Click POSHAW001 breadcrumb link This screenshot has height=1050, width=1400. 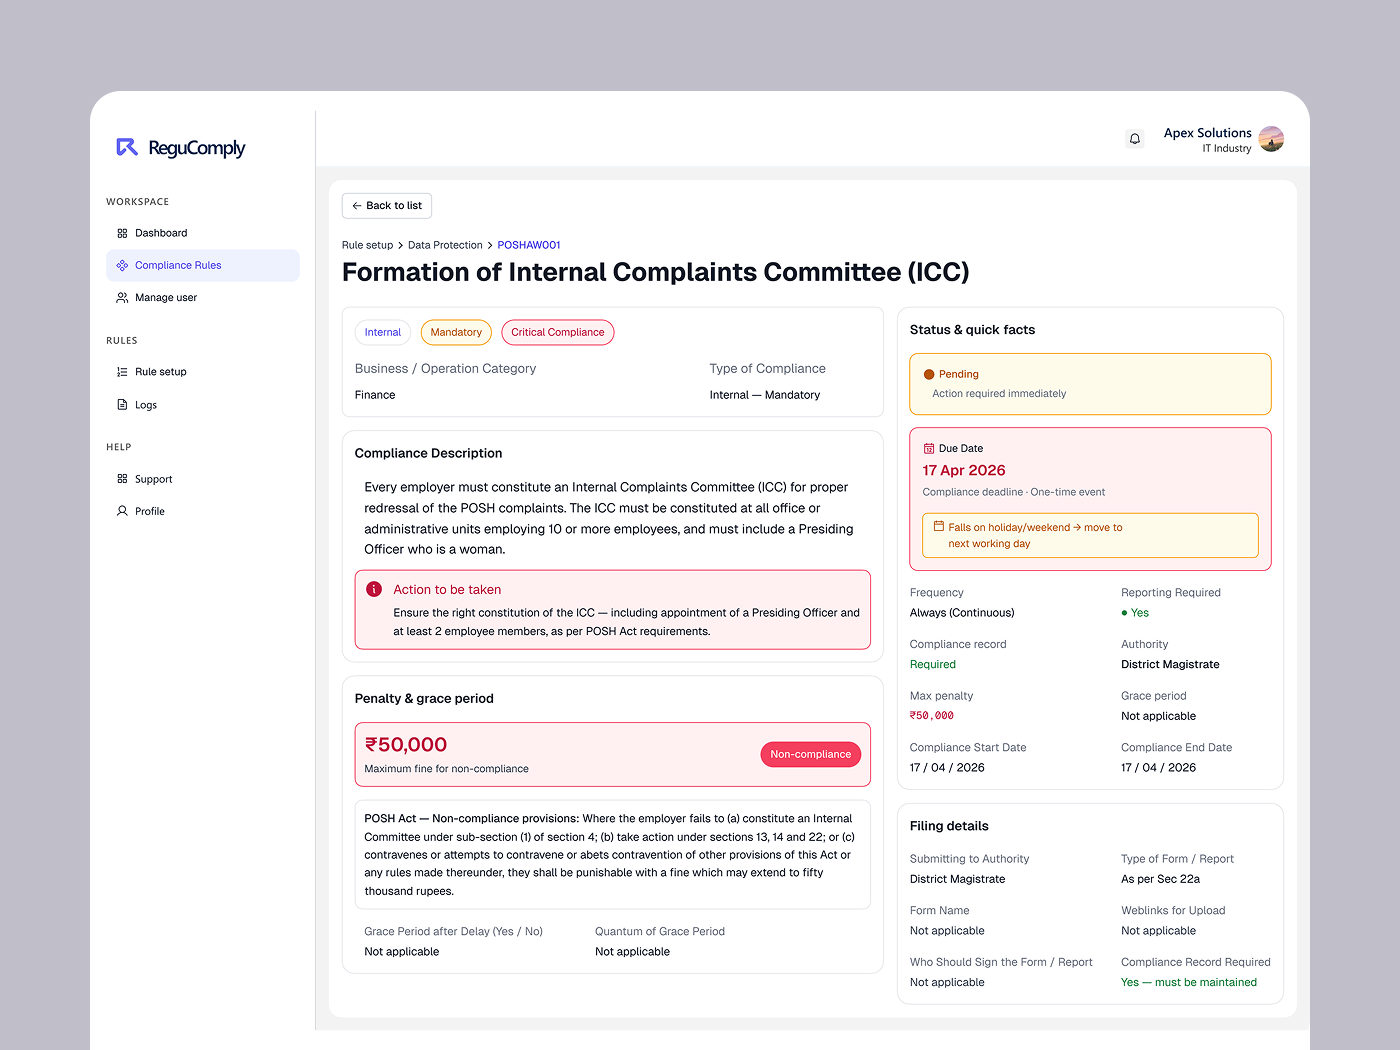point(529,245)
